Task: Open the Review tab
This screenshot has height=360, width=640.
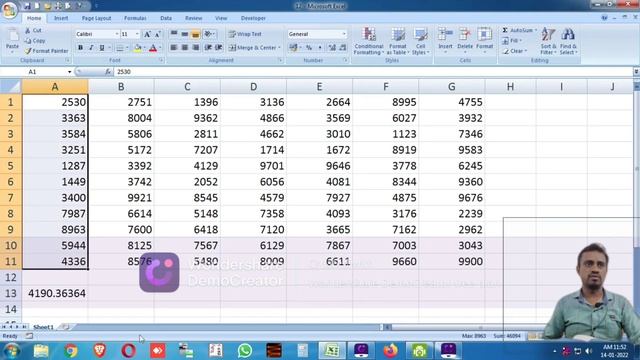Action: (x=193, y=18)
